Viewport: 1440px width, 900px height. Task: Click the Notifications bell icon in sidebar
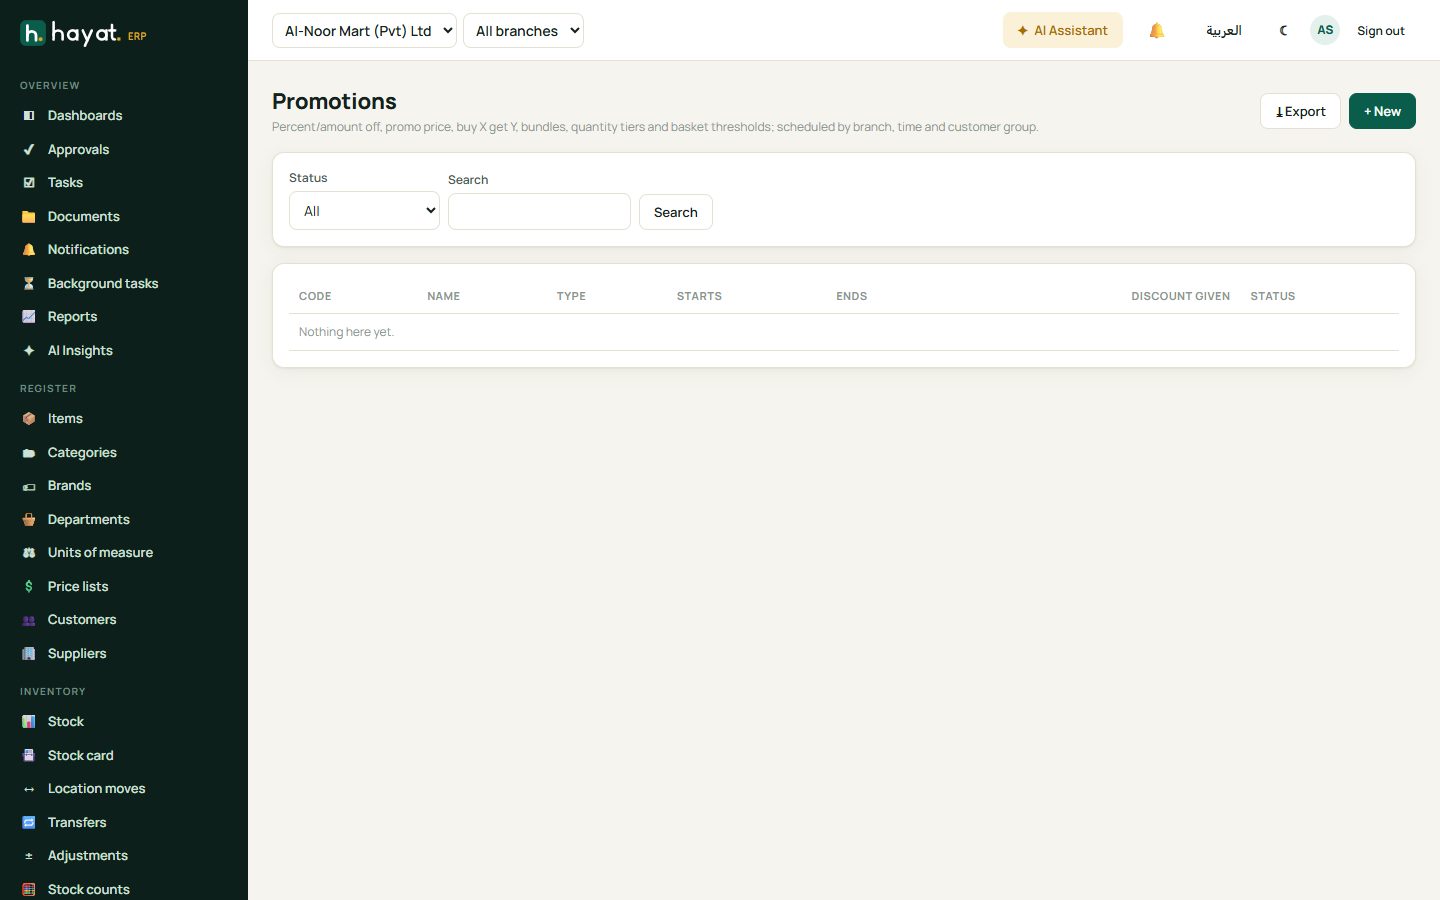29,250
